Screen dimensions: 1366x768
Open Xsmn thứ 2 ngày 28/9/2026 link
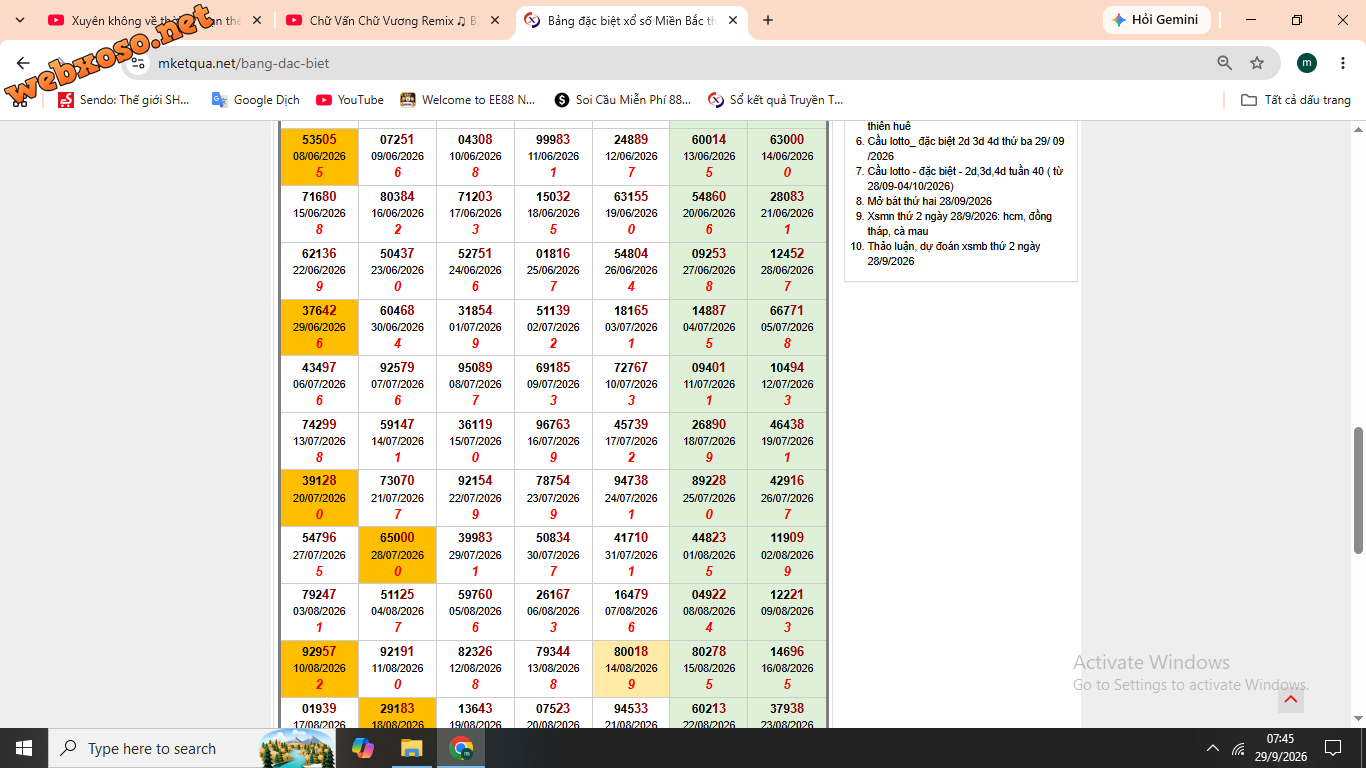(959, 224)
